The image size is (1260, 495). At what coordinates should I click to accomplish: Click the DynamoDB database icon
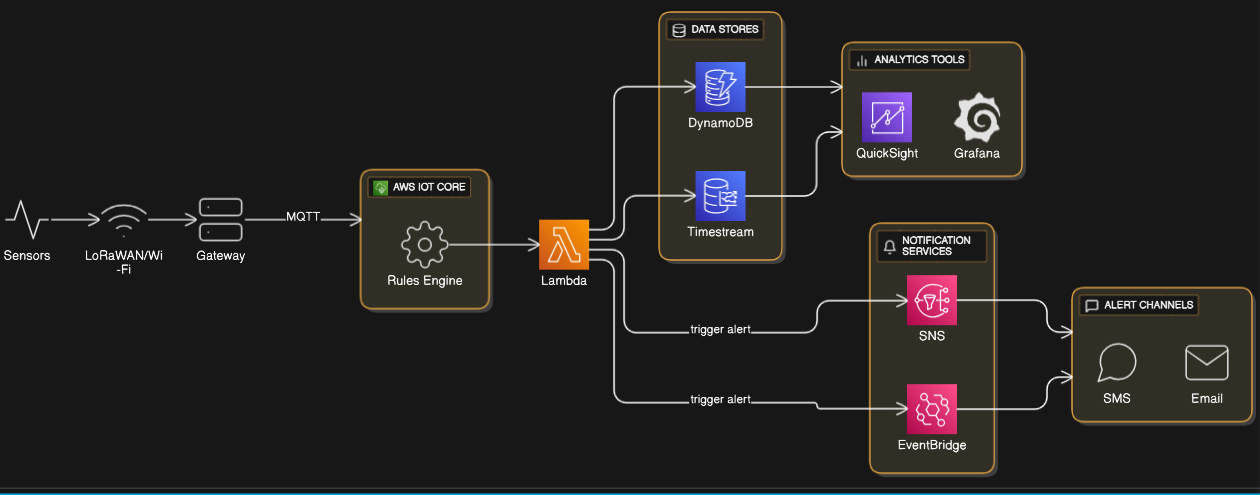(720, 86)
